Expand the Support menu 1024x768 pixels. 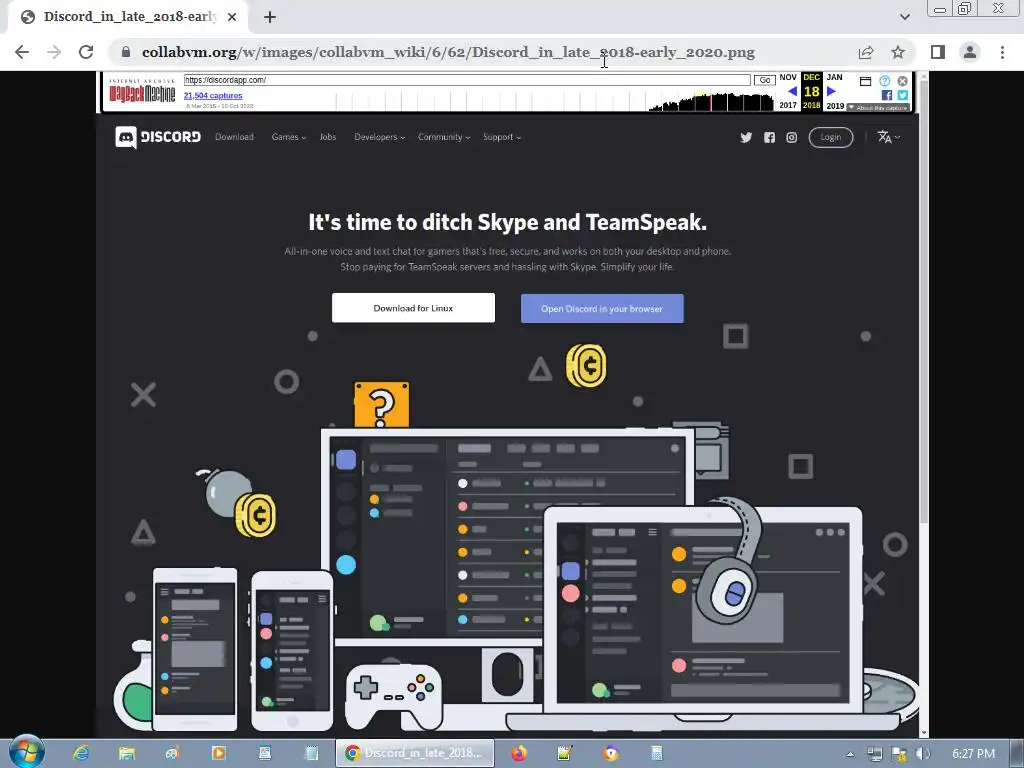point(502,137)
